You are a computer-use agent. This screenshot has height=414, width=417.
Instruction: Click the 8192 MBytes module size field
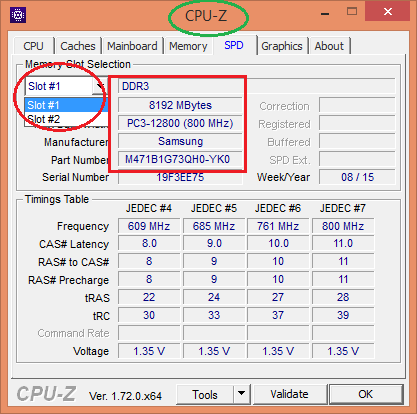point(180,105)
